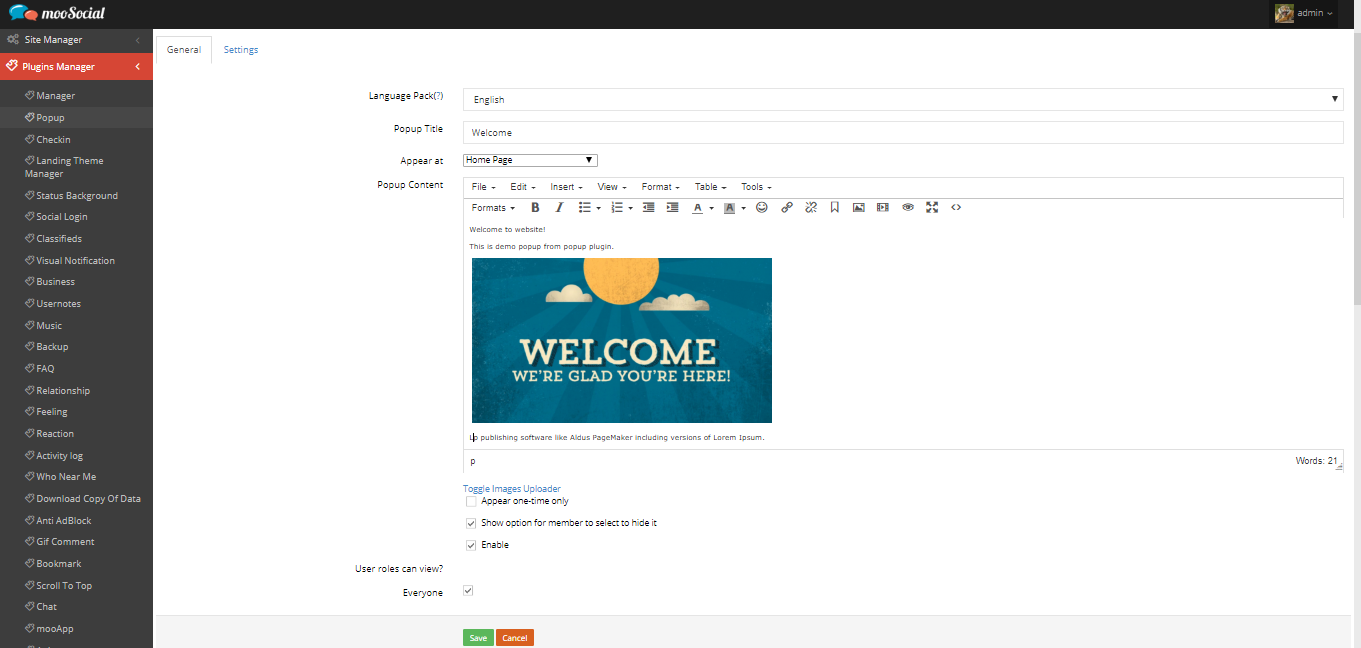Image resolution: width=1361 pixels, height=648 pixels.
Task: Click the mooSocial logo
Action: pyautogui.click(x=57, y=13)
